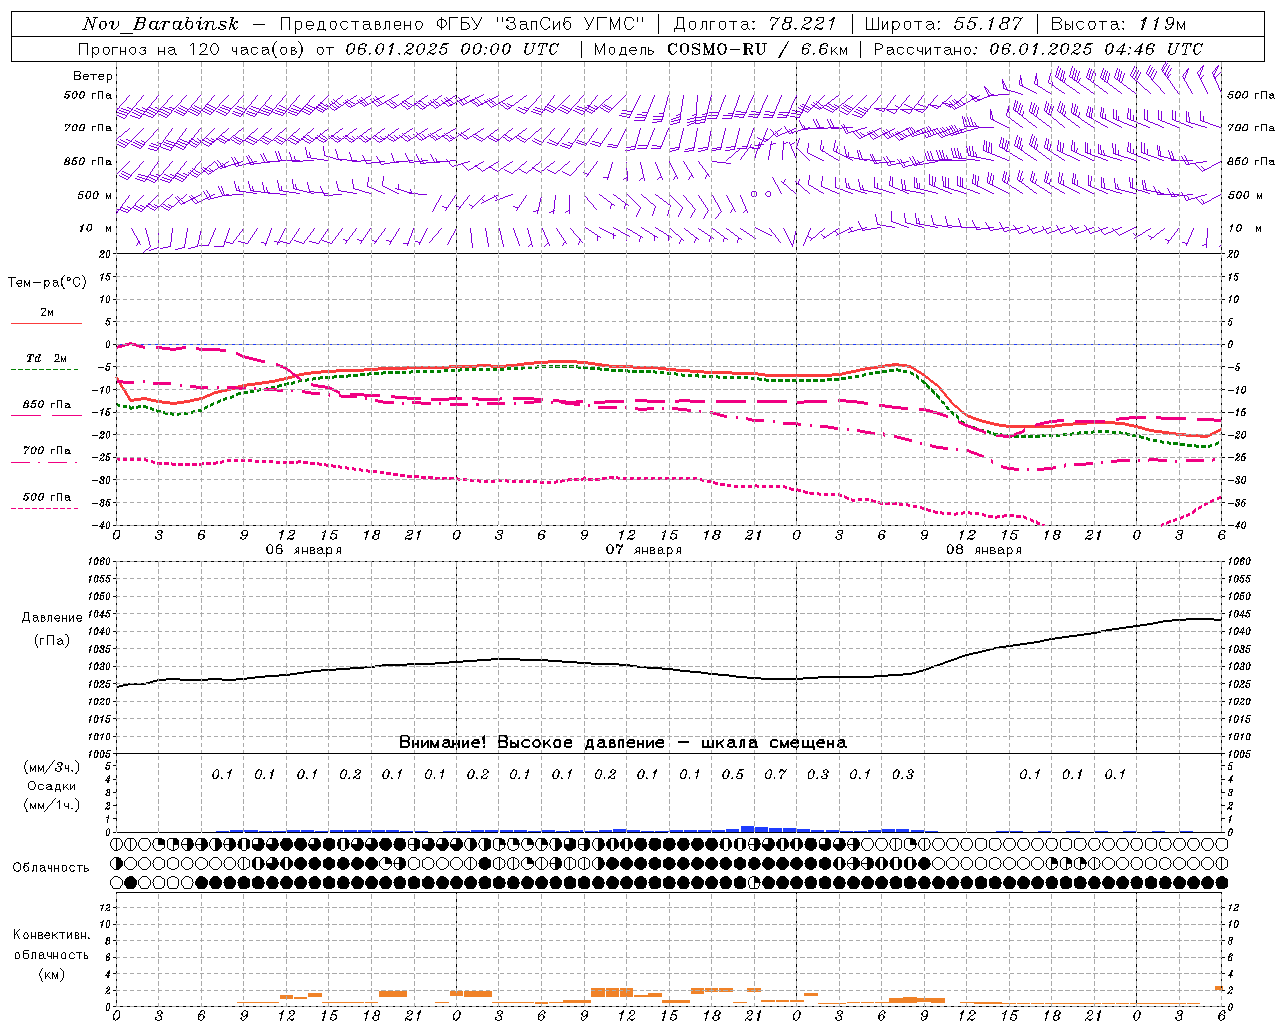This screenshot has width=1280, height=1024.
Task: Click the 'Осадки' precipitation label
Action: pos(52,786)
